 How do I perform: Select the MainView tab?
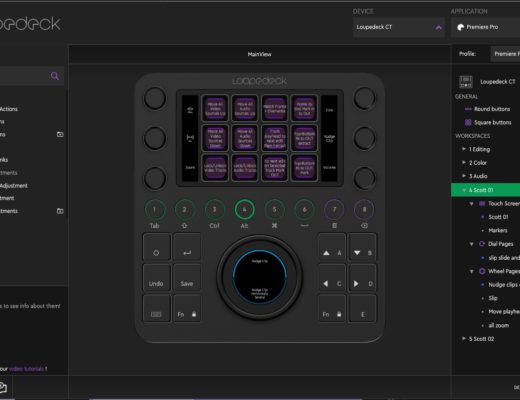pos(259,54)
